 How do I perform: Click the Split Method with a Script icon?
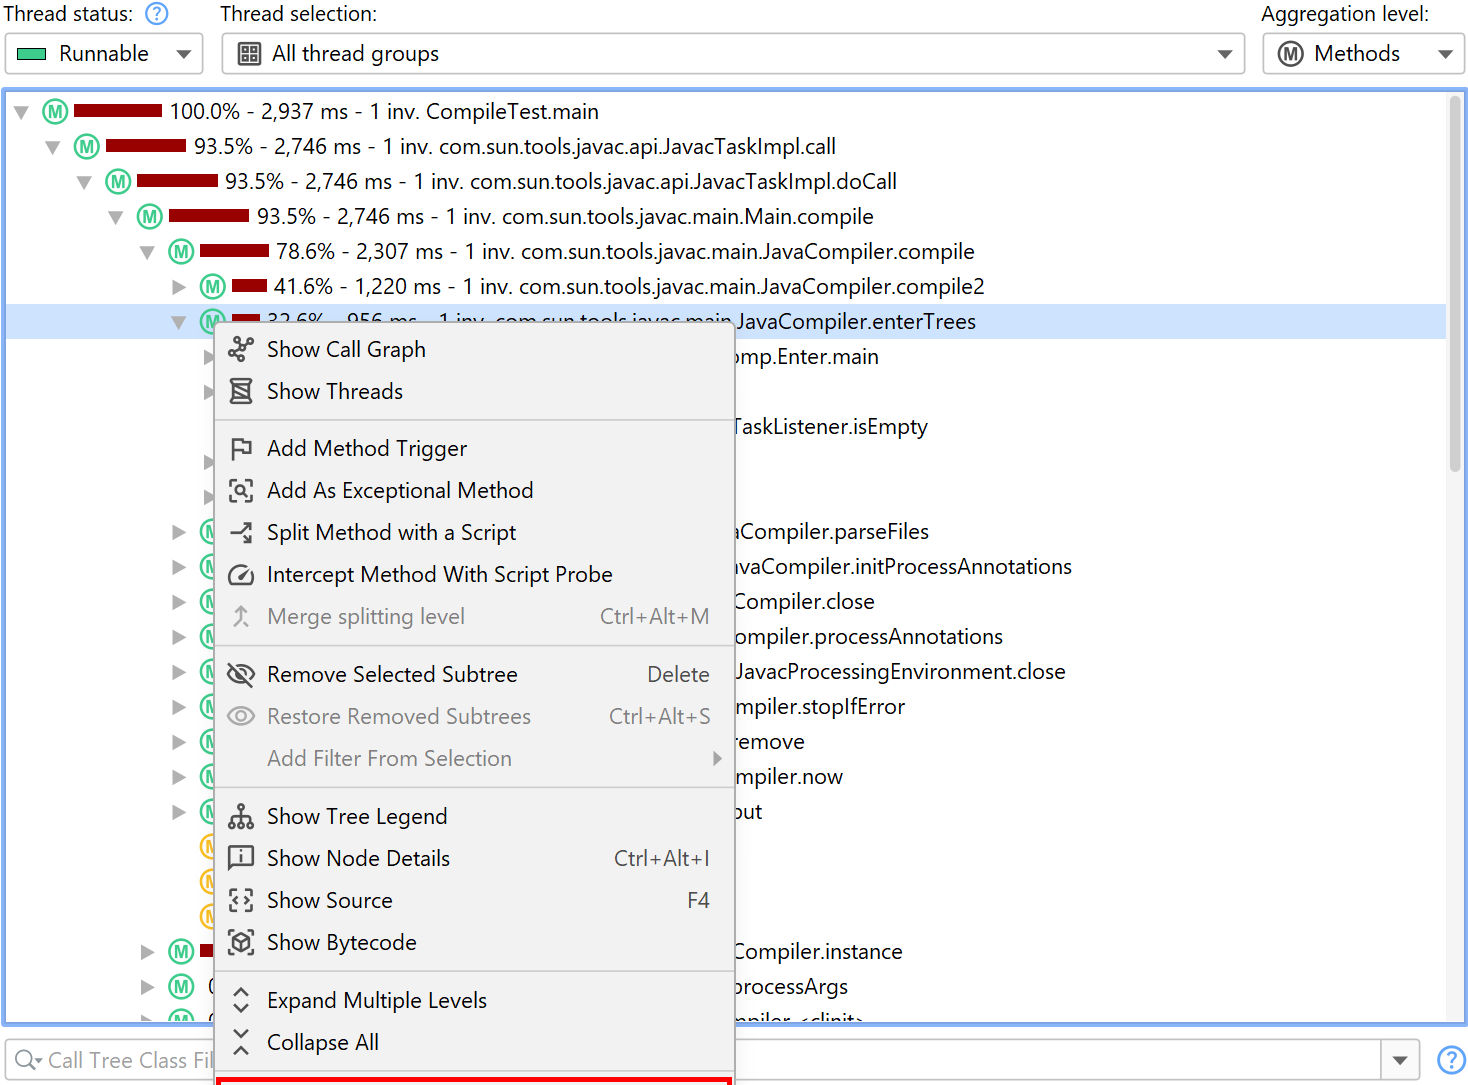coord(241,532)
